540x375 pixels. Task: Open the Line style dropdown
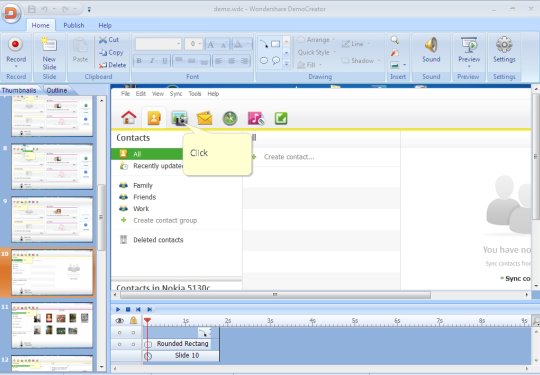click(x=356, y=44)
